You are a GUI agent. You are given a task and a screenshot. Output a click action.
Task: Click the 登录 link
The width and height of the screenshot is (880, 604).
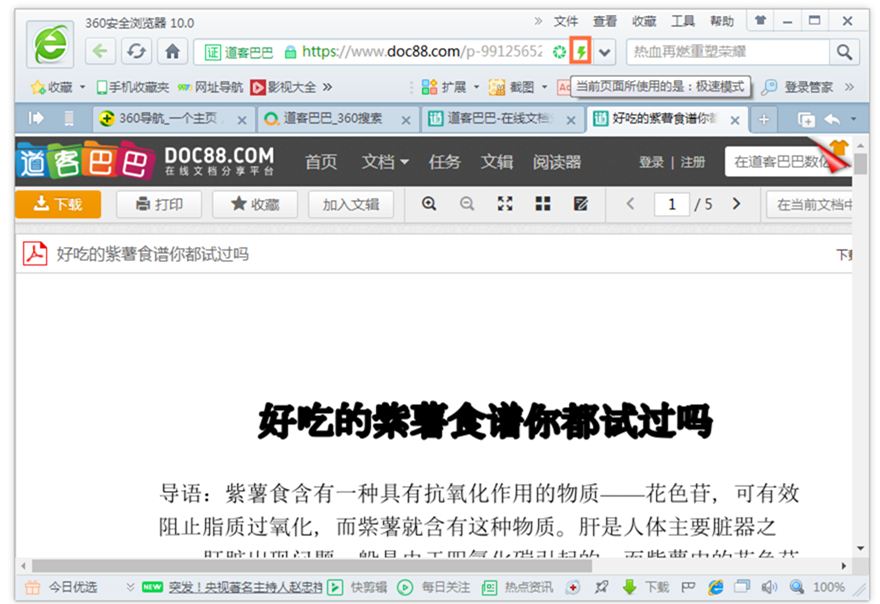click(x=651, y=162)
